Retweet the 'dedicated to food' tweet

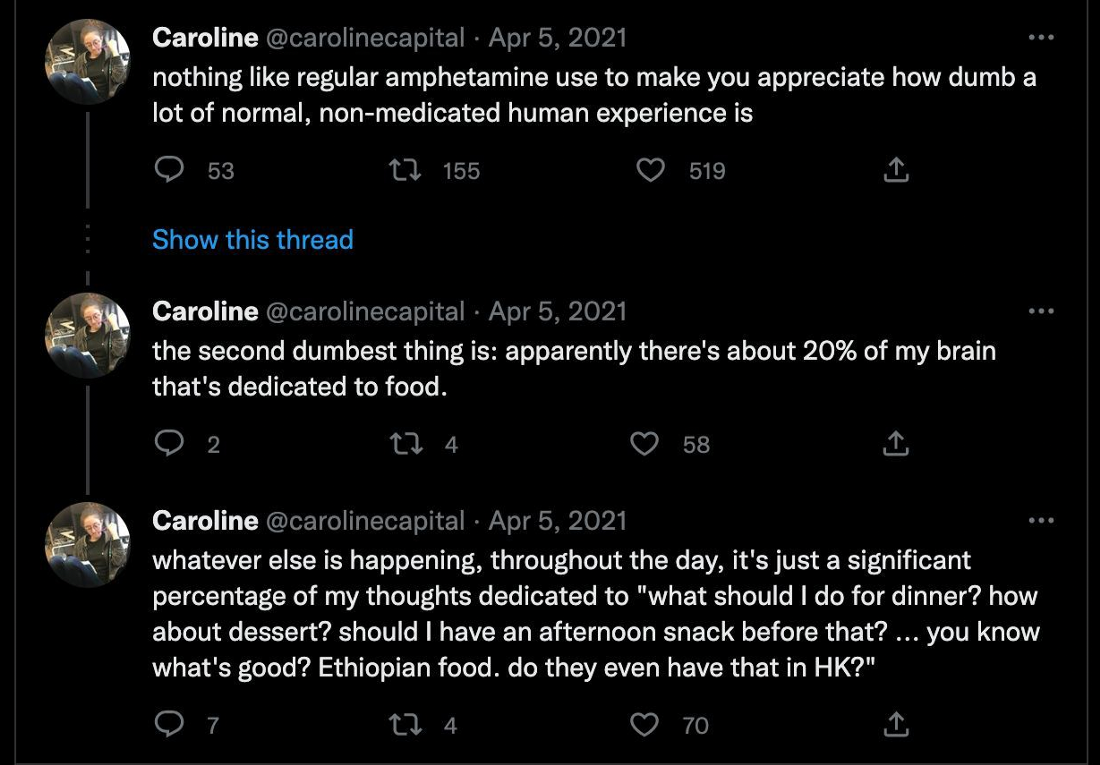pos(404,444)
